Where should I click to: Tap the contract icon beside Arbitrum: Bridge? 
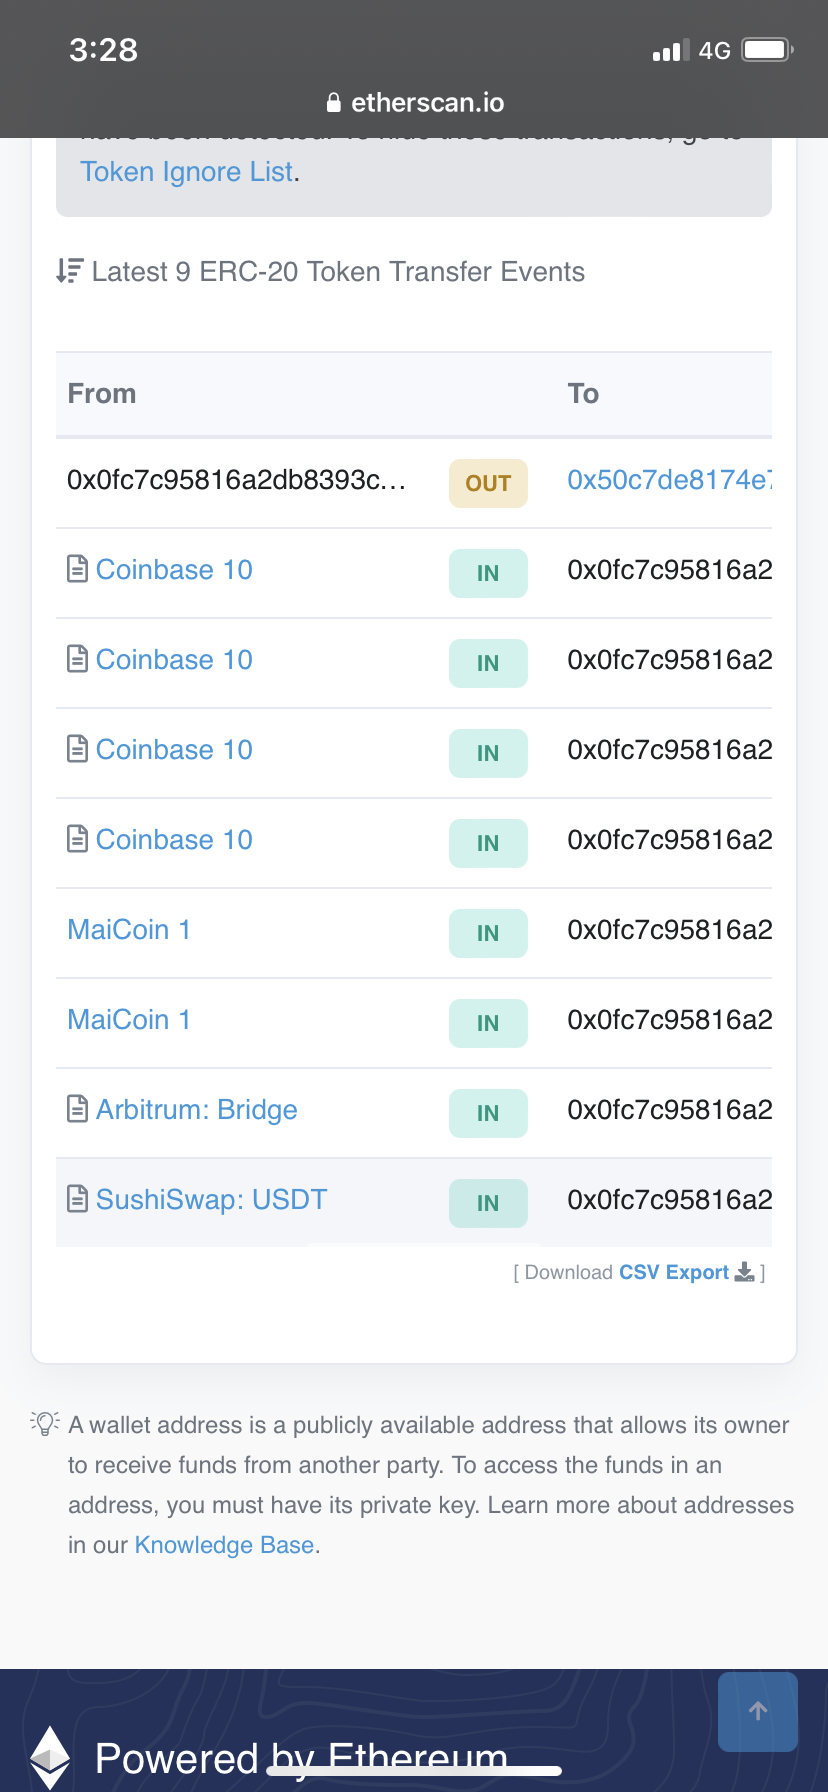[x=77, y=1109]
